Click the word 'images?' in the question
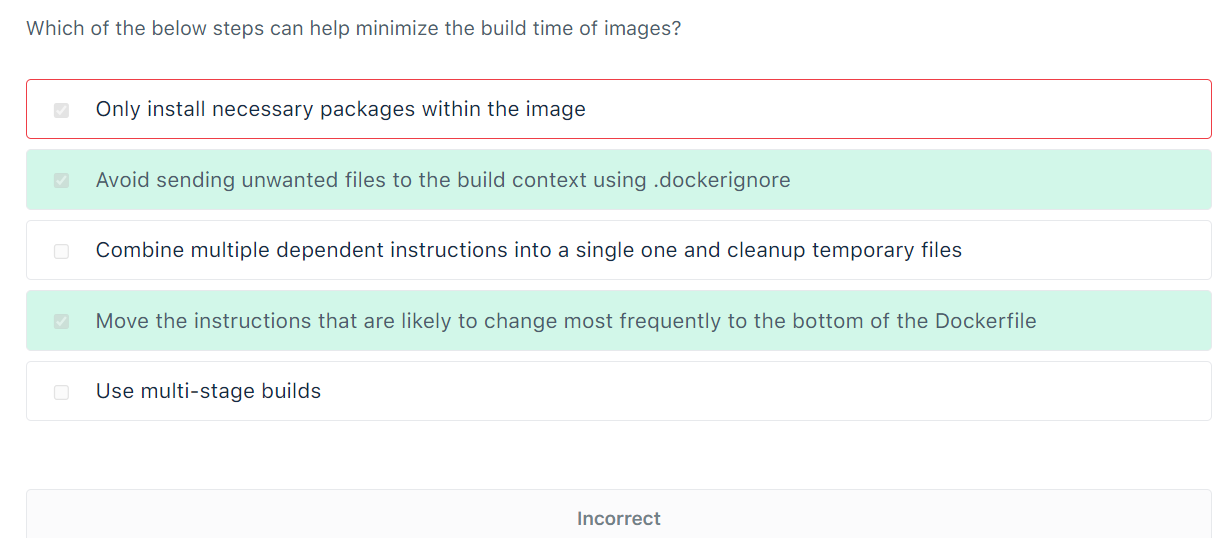1215x538 pixels. tap(645, 28)
